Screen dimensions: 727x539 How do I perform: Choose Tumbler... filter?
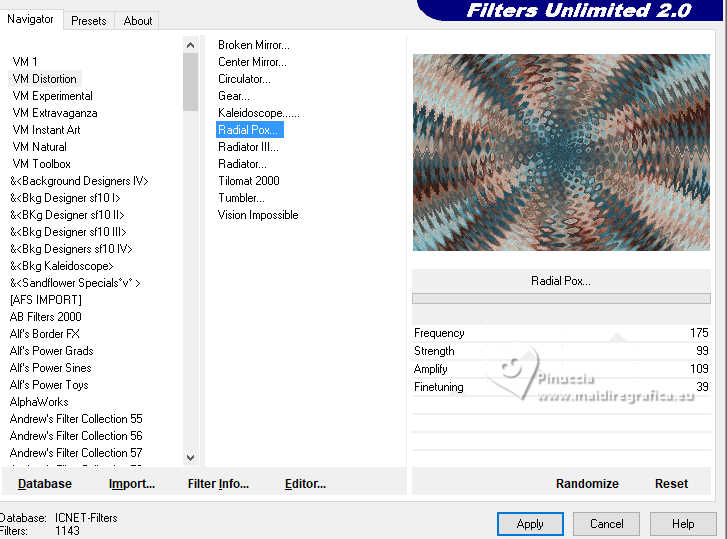[241, 198]
